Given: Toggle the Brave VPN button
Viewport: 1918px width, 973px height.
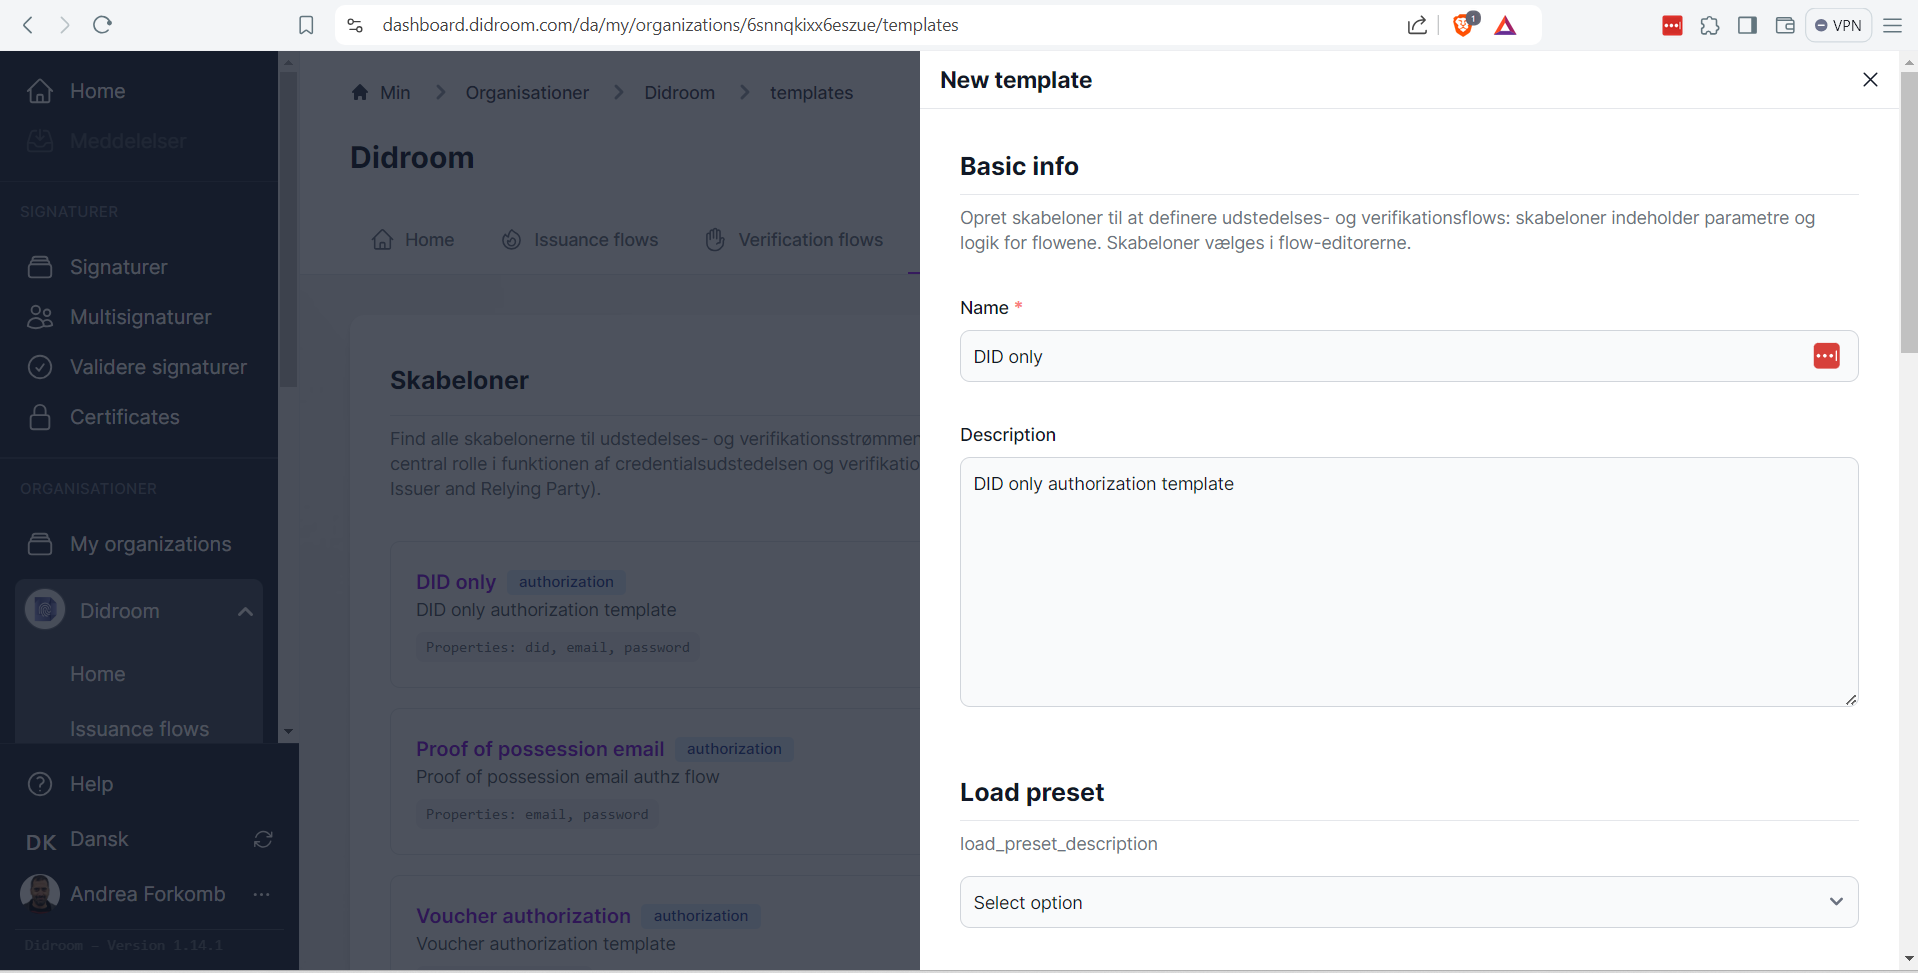Looking at the screenshot, I should click(x=1838, y=25).
